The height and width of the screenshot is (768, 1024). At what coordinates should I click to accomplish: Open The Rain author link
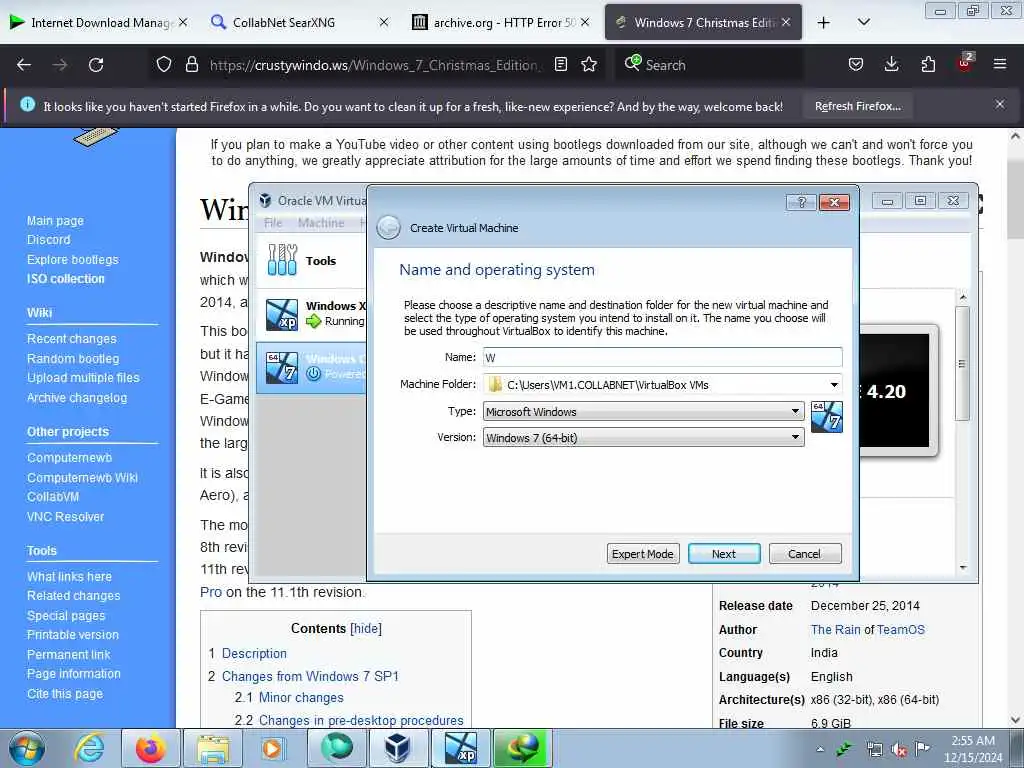[x=835, y=630]
